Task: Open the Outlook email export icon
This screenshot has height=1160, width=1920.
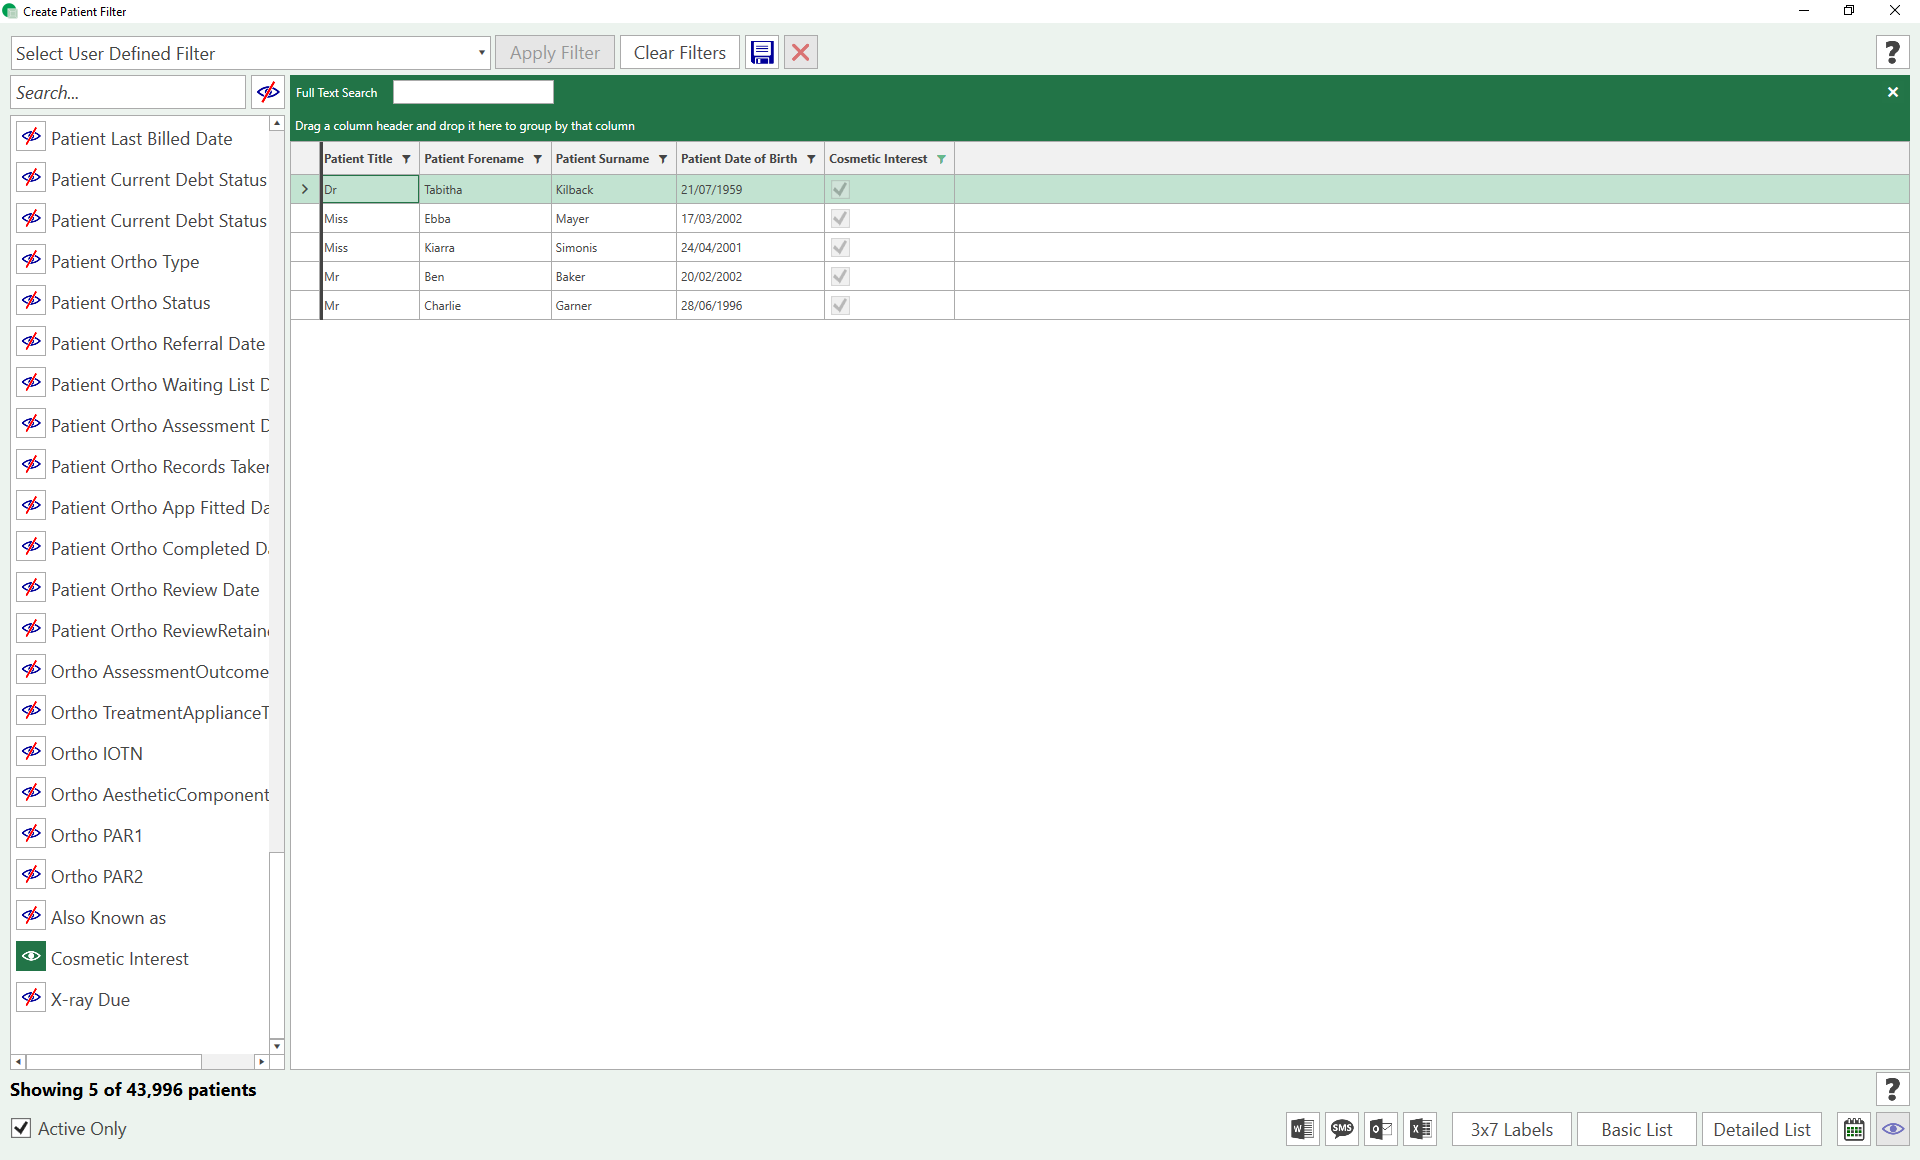Action: 1380,1129
